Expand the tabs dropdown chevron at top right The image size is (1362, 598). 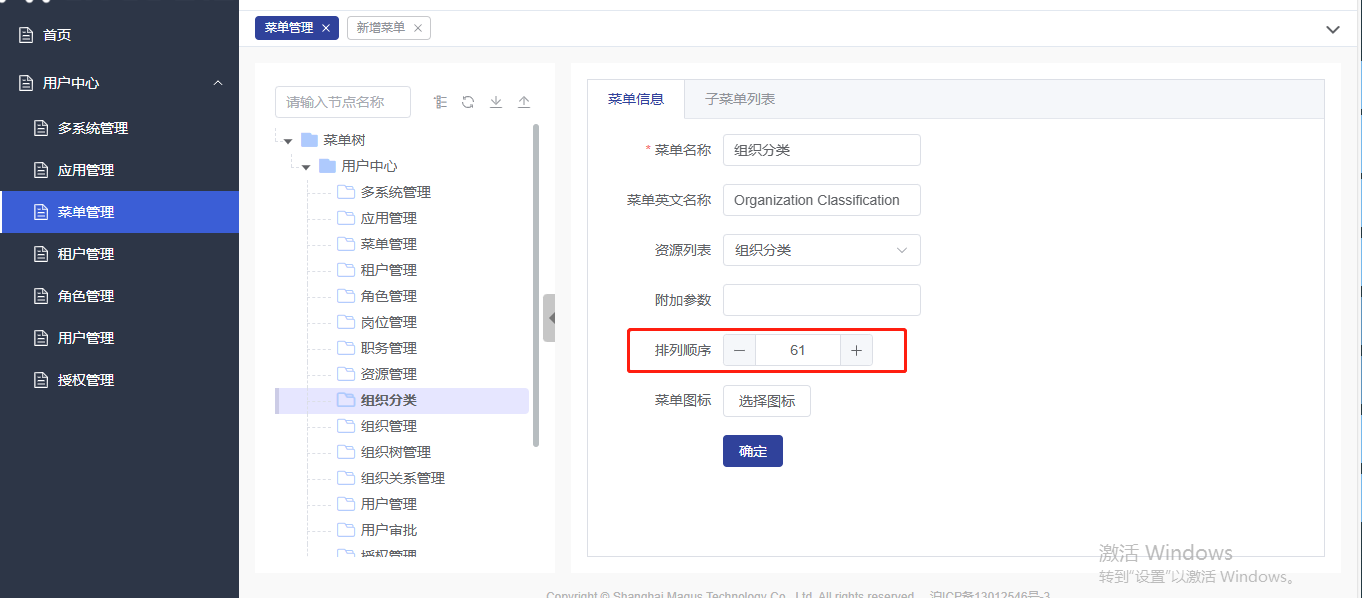pos(1332,30)
